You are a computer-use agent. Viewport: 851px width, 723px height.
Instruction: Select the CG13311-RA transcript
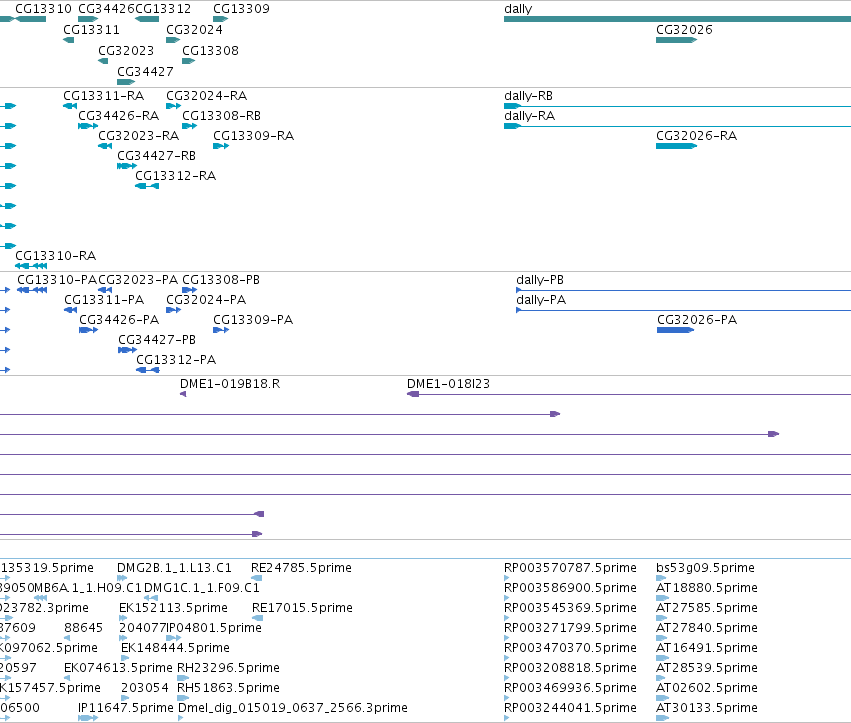coord(70,106)
